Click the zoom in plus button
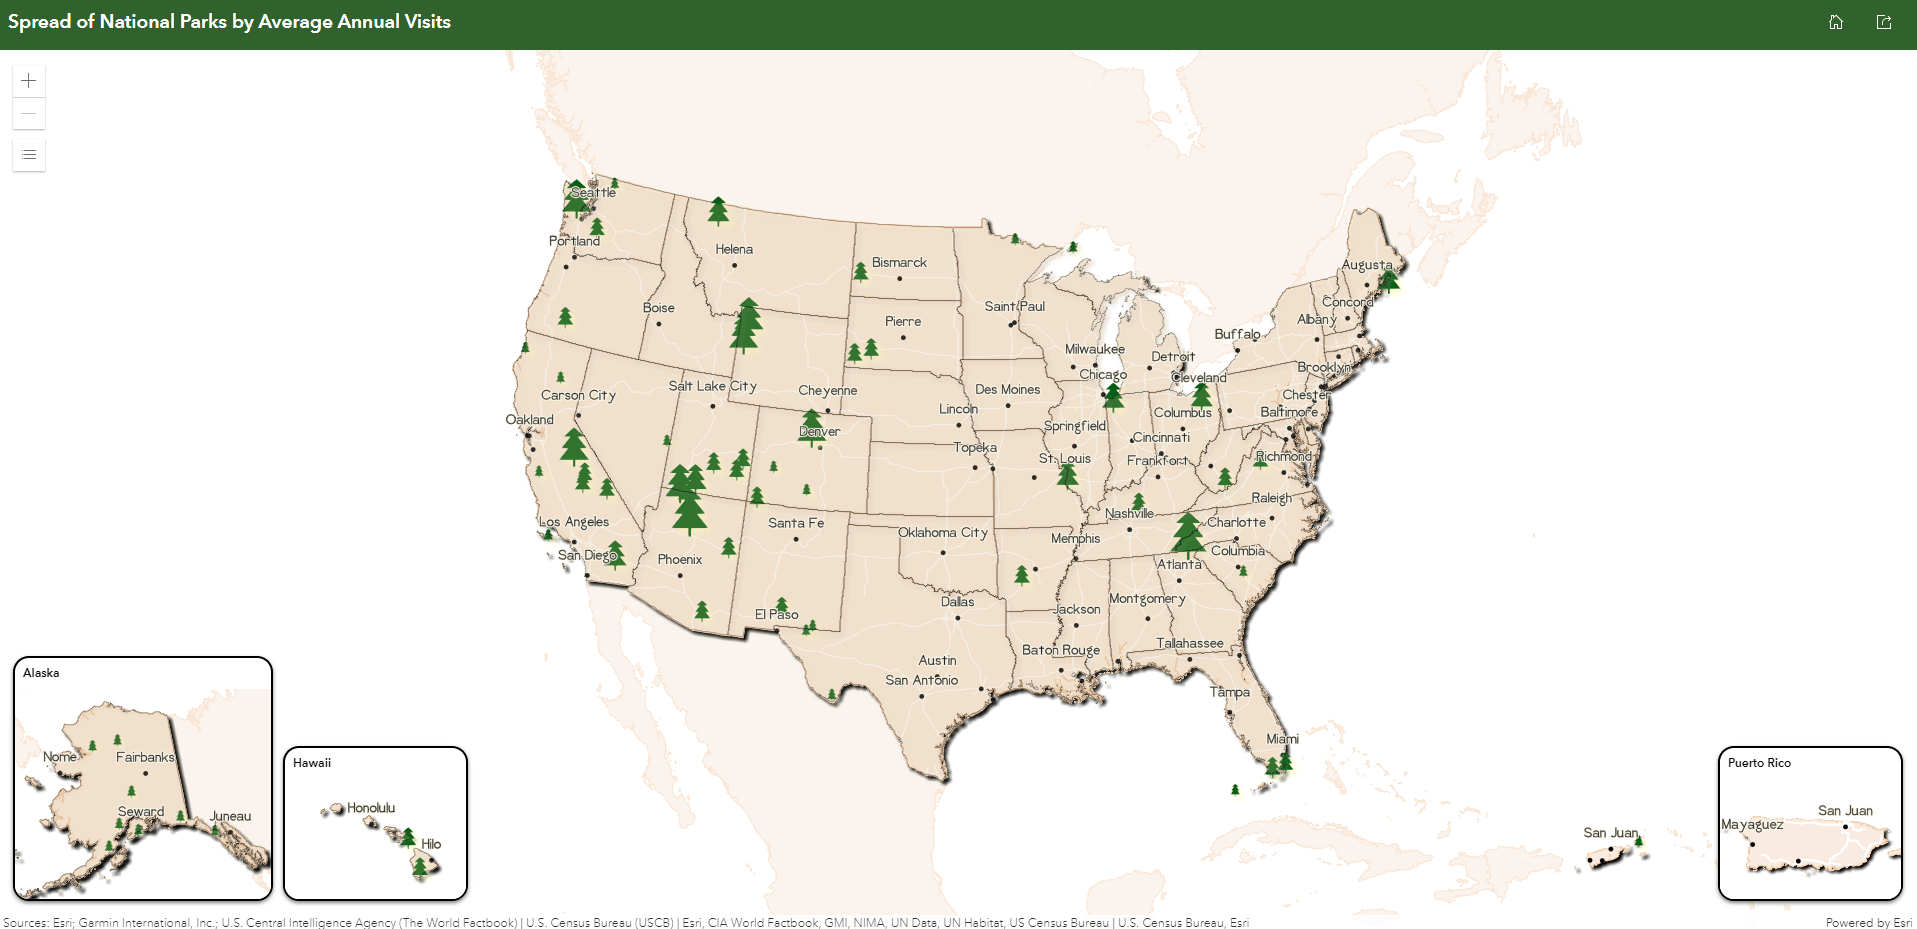The height and width of the screenshot is (929, 1917). (x=29, y=81)
